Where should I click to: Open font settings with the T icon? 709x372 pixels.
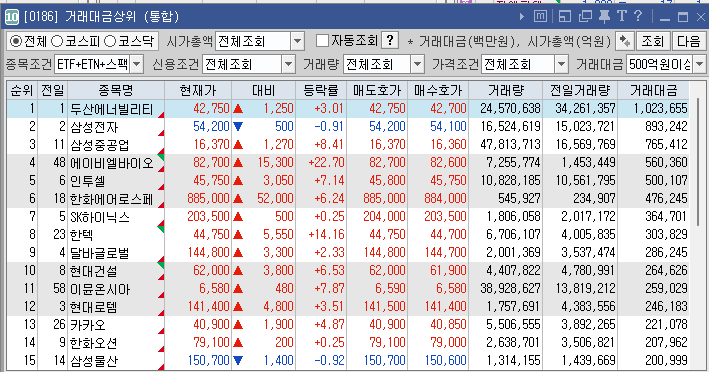(622, 16)
